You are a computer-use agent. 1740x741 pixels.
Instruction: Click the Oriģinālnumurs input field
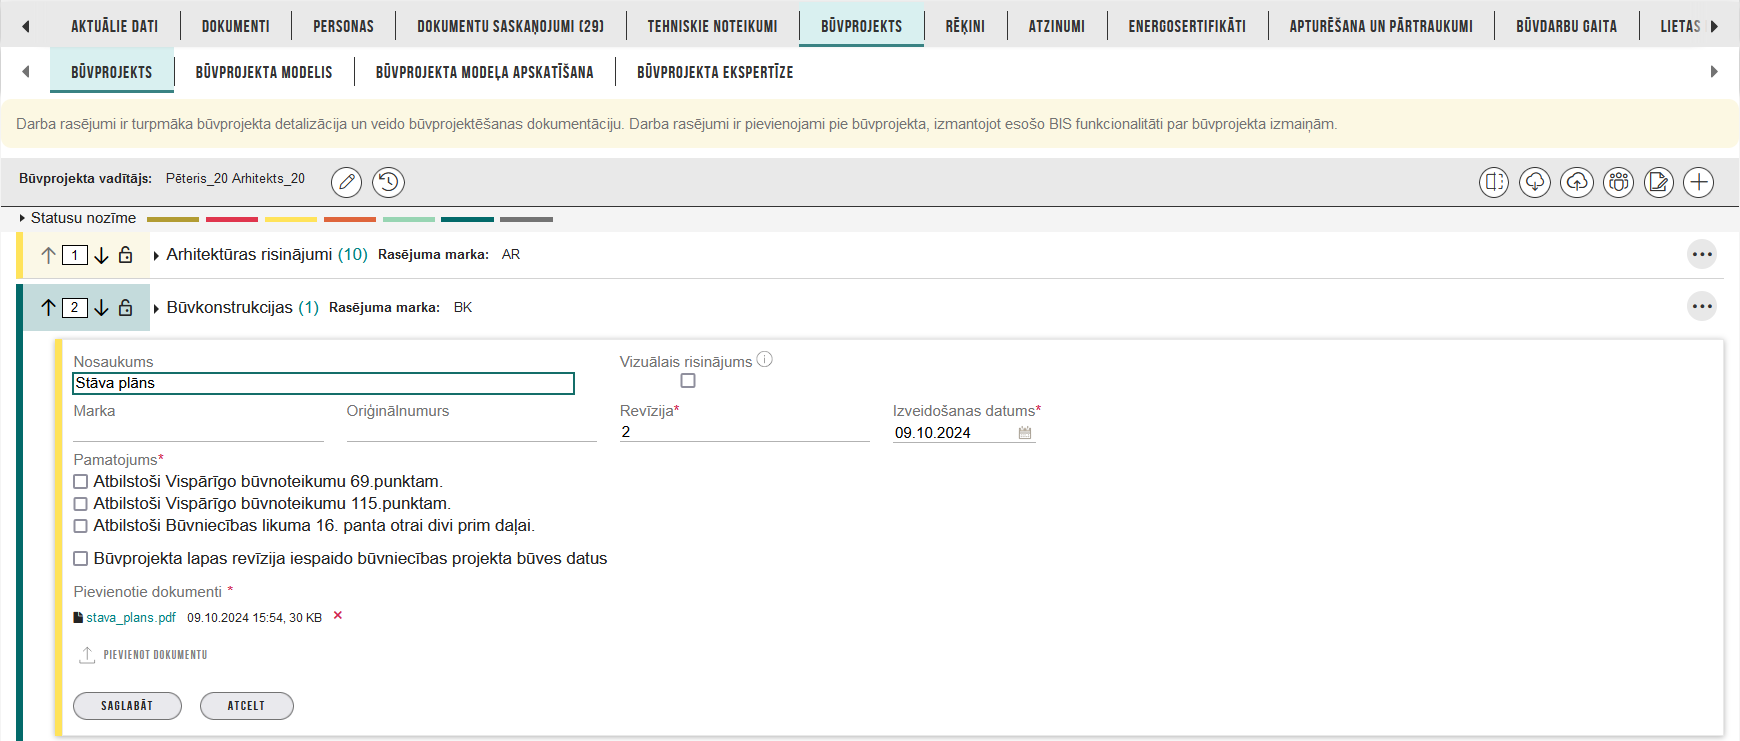[472, 432]
